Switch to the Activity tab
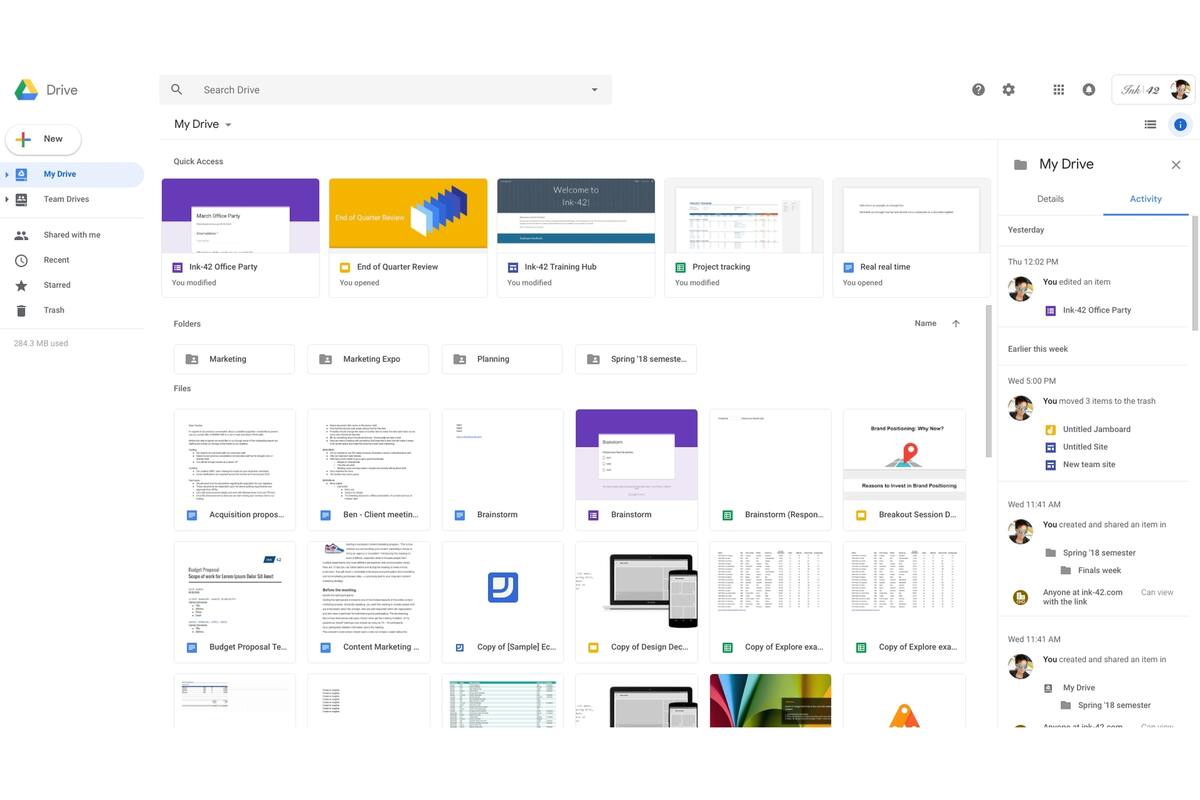 1146,197
